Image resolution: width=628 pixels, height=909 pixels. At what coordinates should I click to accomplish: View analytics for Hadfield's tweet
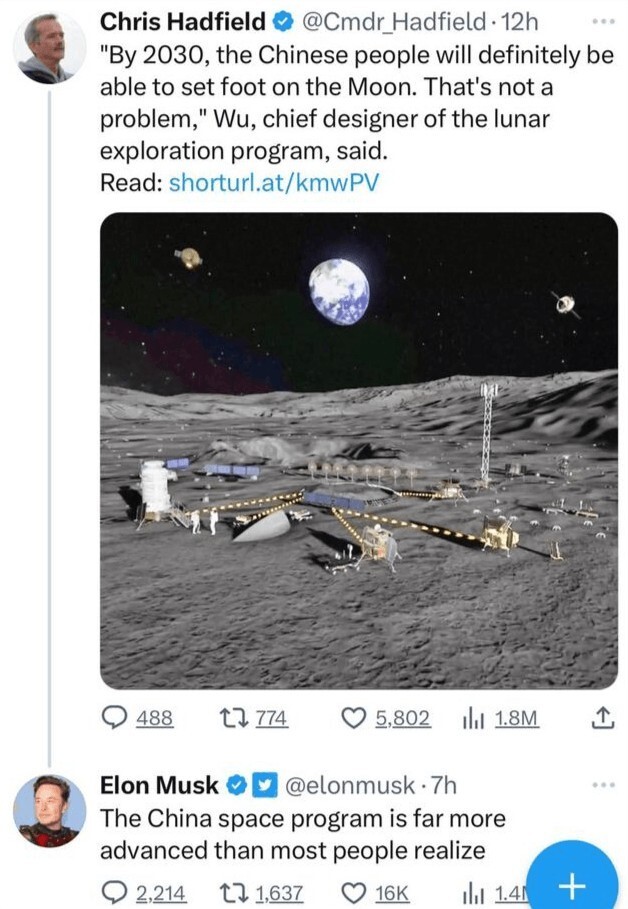(x=472, y=717)
